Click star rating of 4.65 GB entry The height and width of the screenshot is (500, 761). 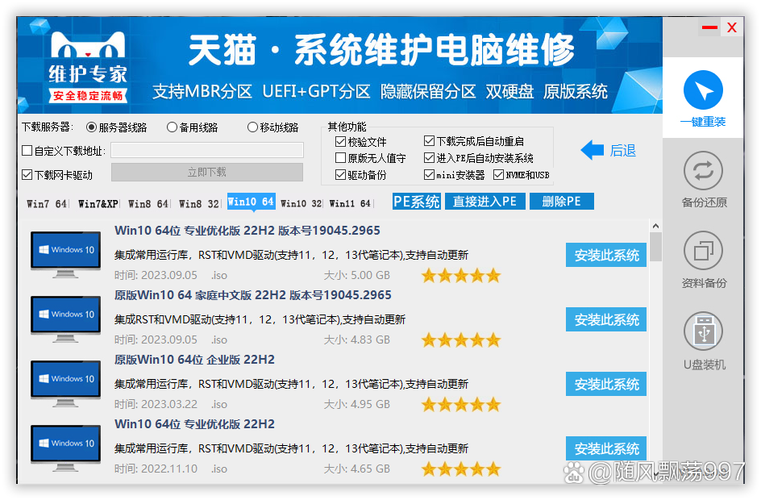coord(461,469)
